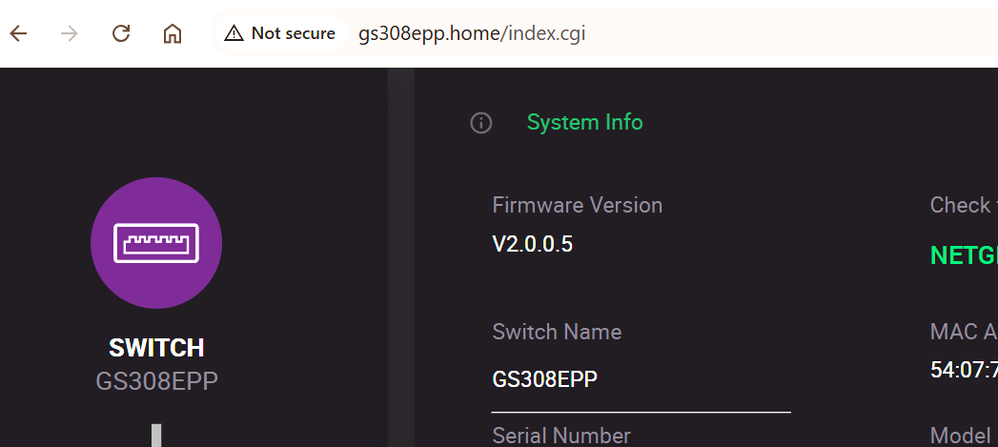Screen dimensions: 998x447
Task: Click the info icon beside System Info
Action: tap(481, 123)
